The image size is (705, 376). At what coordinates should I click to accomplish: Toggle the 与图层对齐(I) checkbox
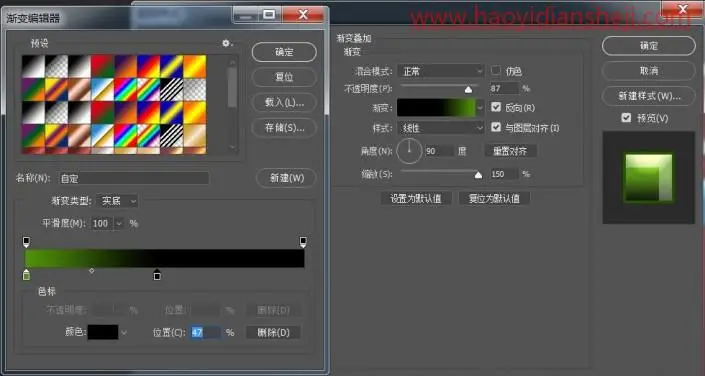[x=496, y=127]
